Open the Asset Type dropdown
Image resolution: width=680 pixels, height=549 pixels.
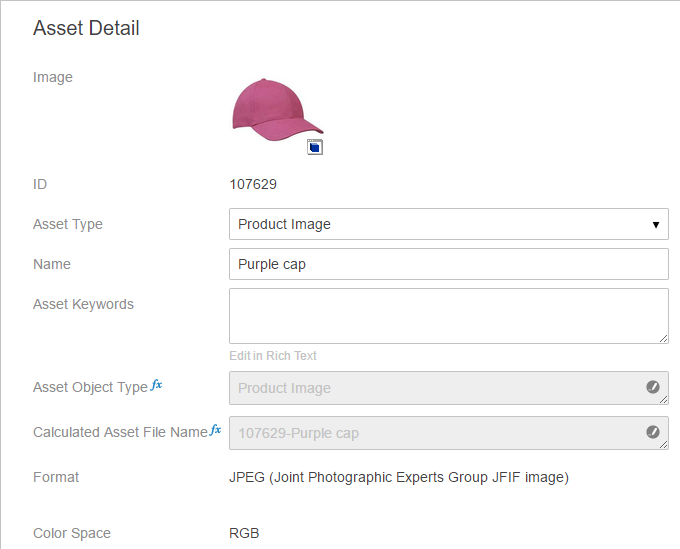click(x=448, y=224)
